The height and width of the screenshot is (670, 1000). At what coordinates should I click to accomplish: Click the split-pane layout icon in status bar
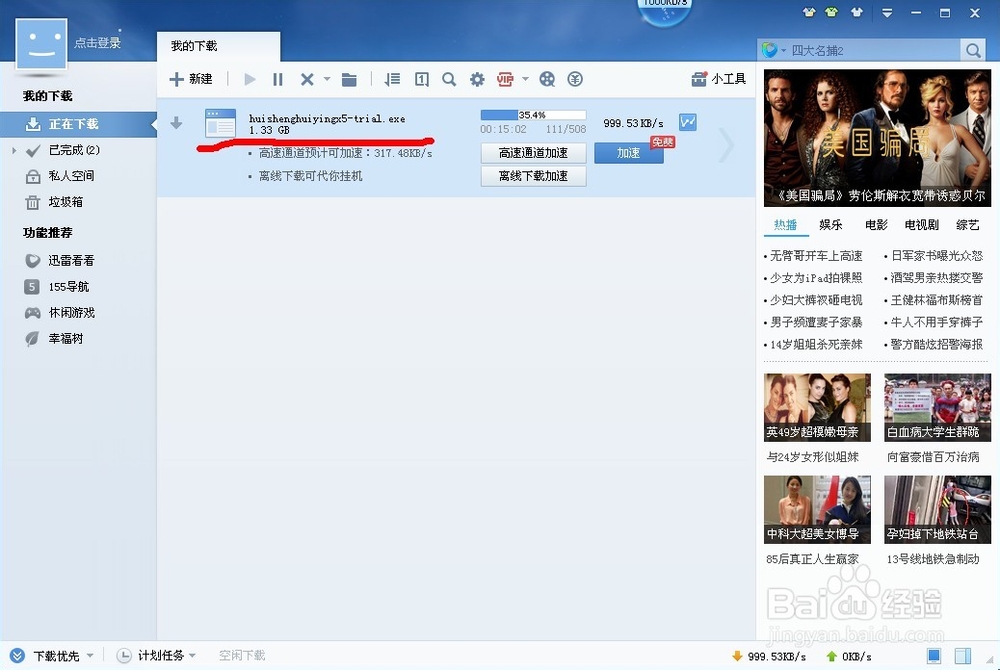[963, 656]
